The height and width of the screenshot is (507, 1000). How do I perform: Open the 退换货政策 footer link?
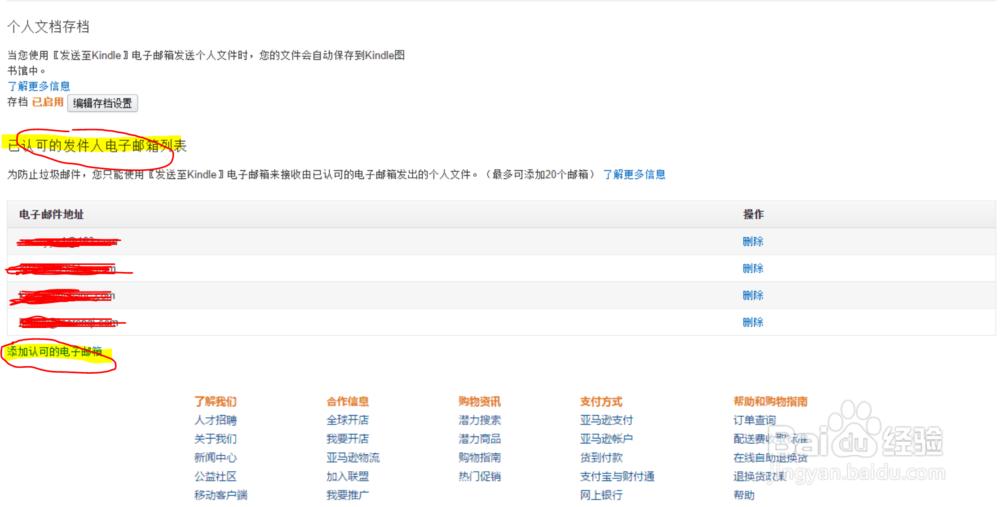pyautogui.click(x=760, y=476)
